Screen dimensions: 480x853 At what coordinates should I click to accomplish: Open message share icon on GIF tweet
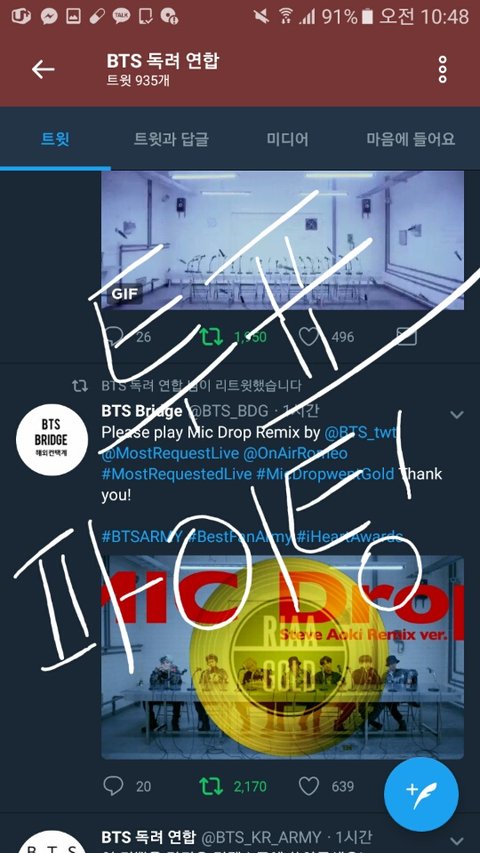point(407,337)
